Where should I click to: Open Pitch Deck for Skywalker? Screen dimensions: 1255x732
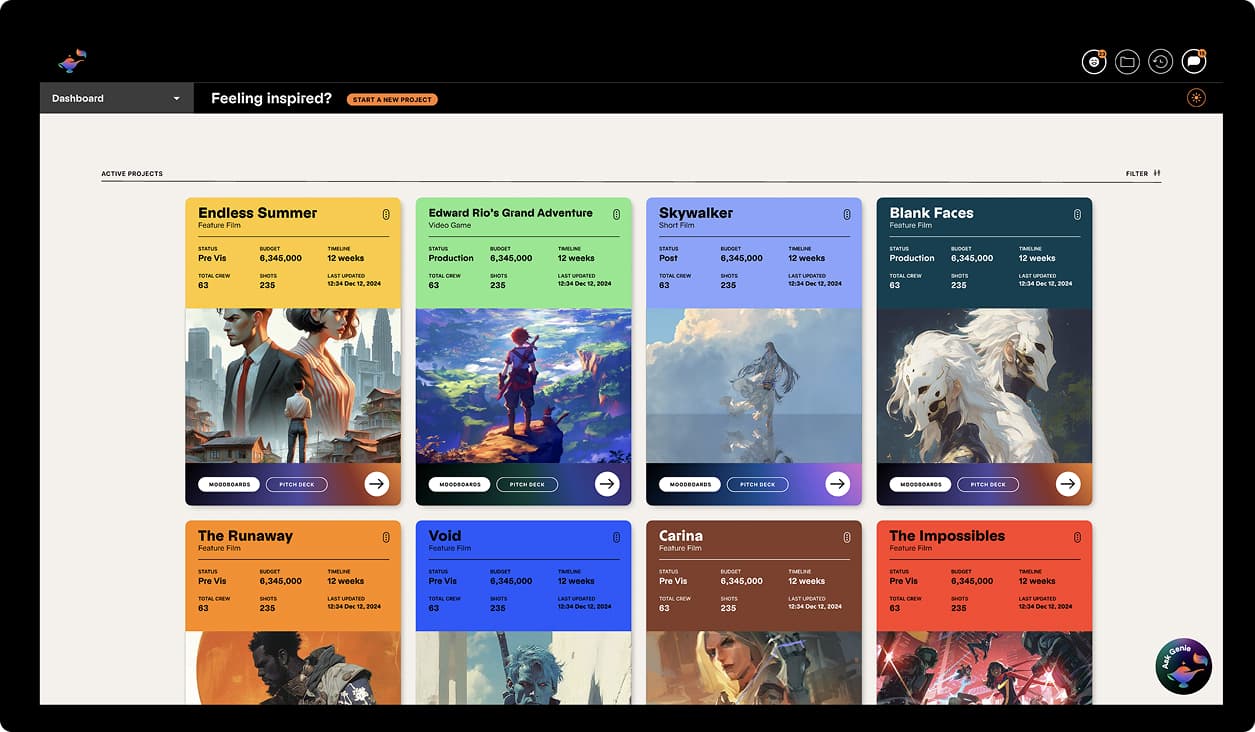[757, 484]
